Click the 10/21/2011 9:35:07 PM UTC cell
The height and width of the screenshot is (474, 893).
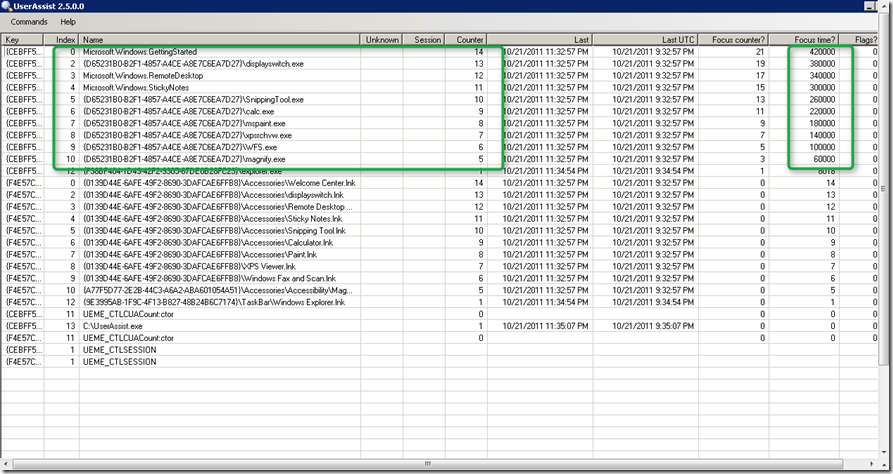(653, 326)
